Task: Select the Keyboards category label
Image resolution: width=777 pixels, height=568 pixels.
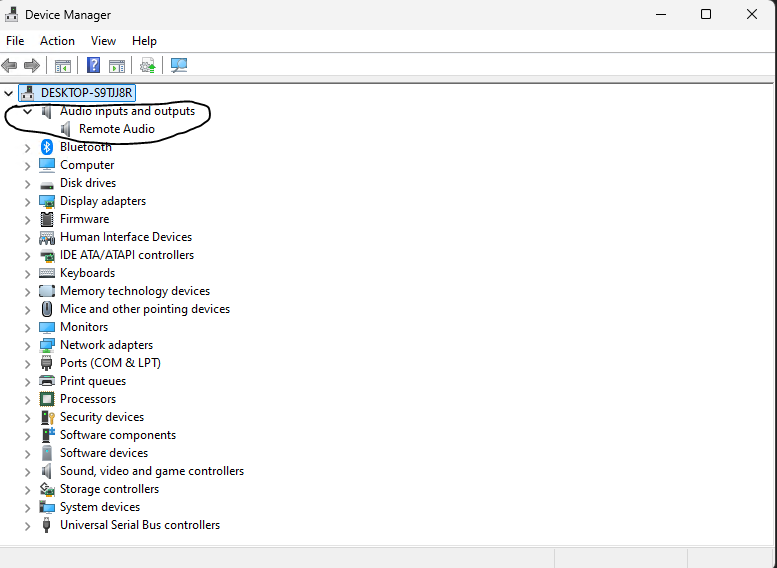Action: point(87,273)
